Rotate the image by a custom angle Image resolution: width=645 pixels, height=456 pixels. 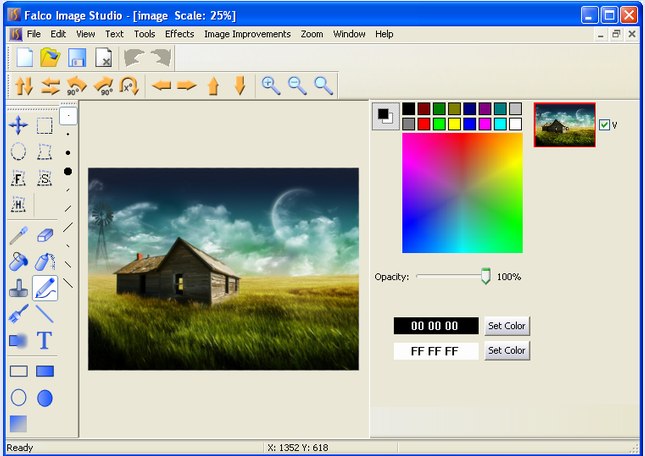pyautogui.click(x=130, y=86)
